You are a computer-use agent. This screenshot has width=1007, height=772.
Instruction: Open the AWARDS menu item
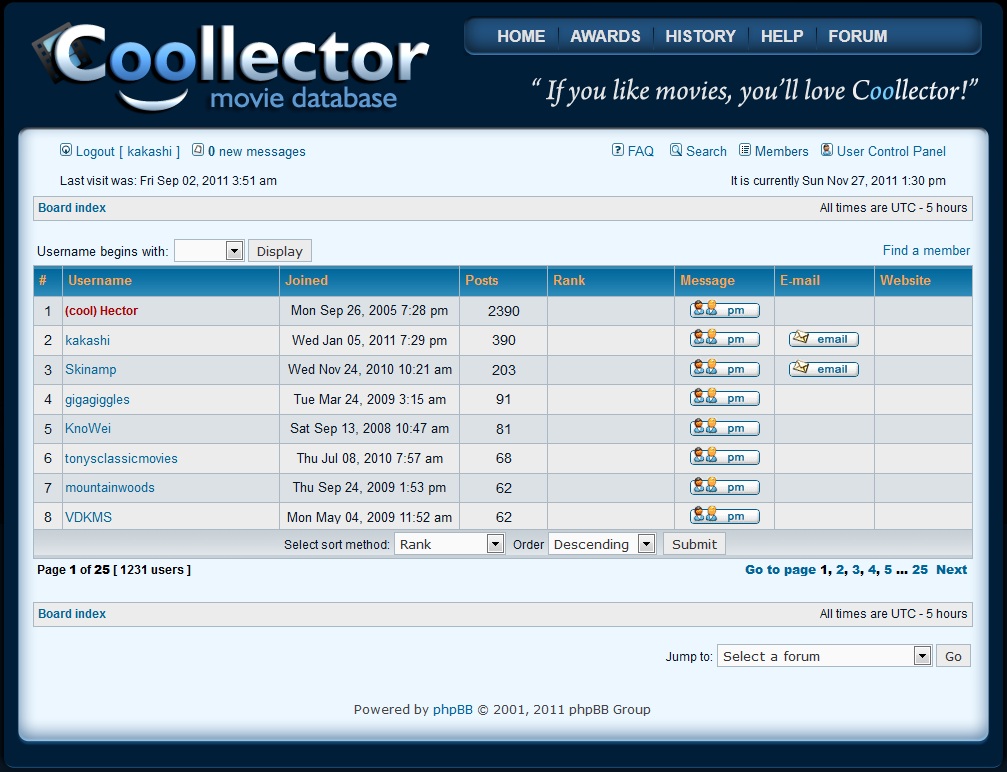point(605,36)
